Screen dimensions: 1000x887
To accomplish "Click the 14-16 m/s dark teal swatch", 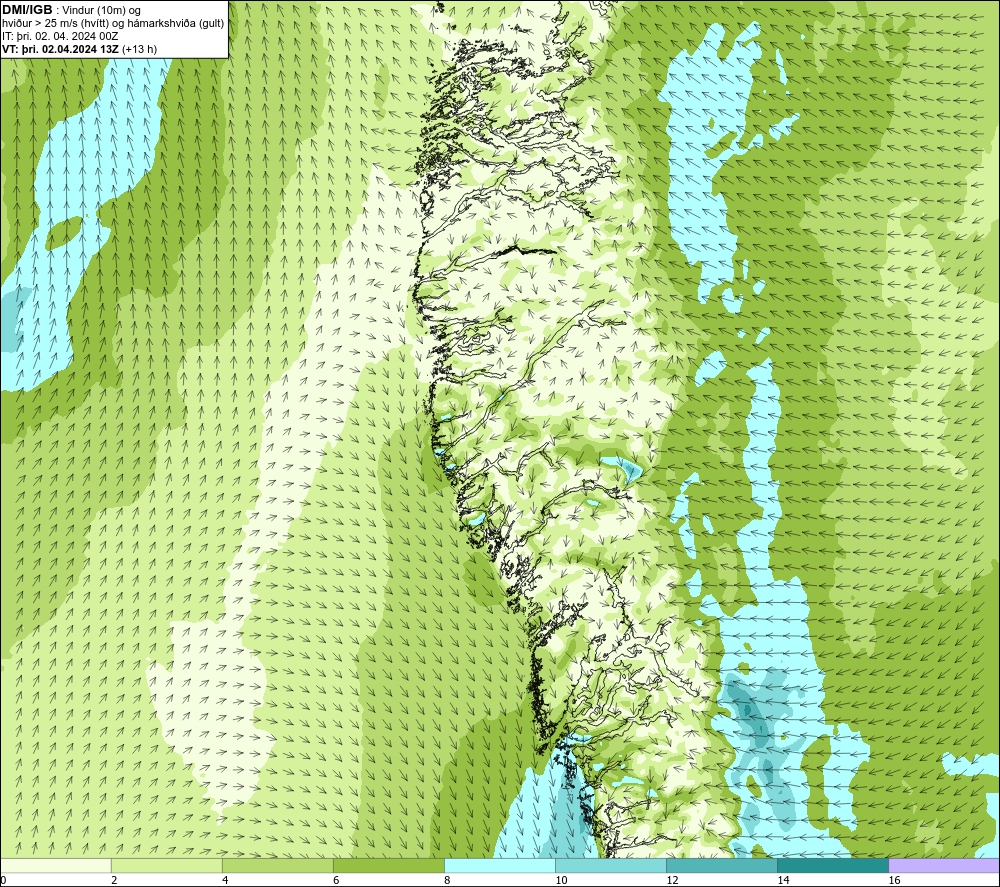I will coord(832,866).
